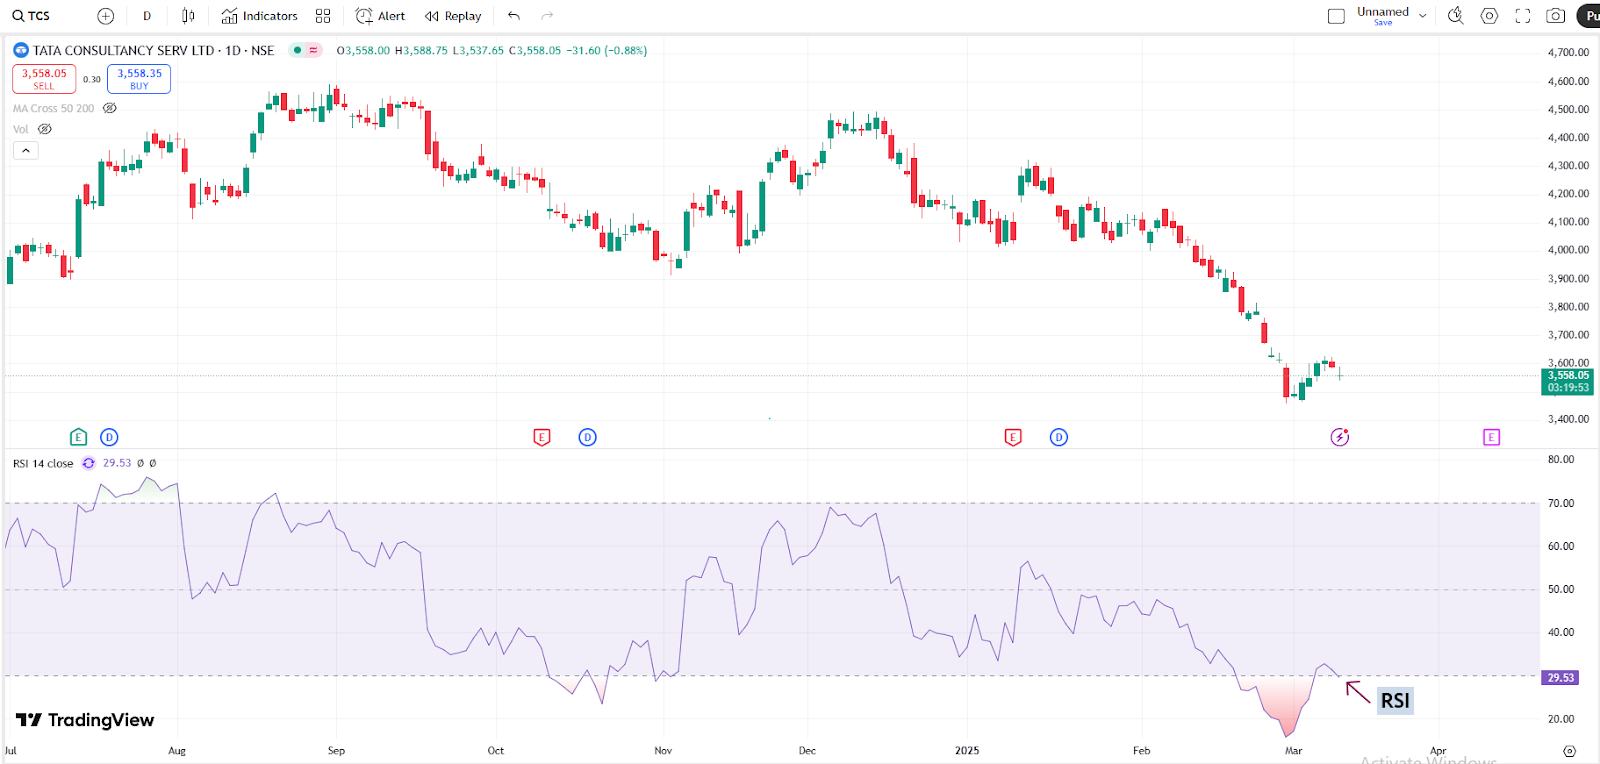Take a chart snapshot with camera icon
1600x764 pixels.
click(1556, 16)
